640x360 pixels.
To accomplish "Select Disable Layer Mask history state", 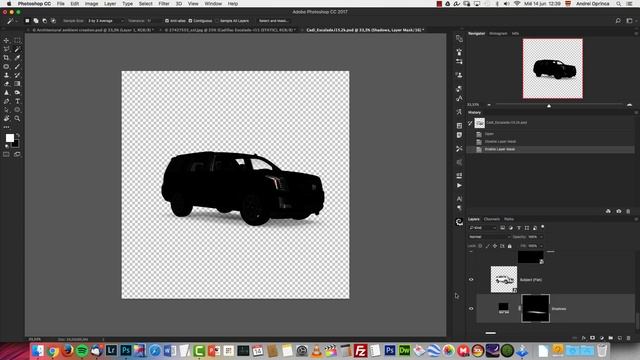I will (500, 142).
